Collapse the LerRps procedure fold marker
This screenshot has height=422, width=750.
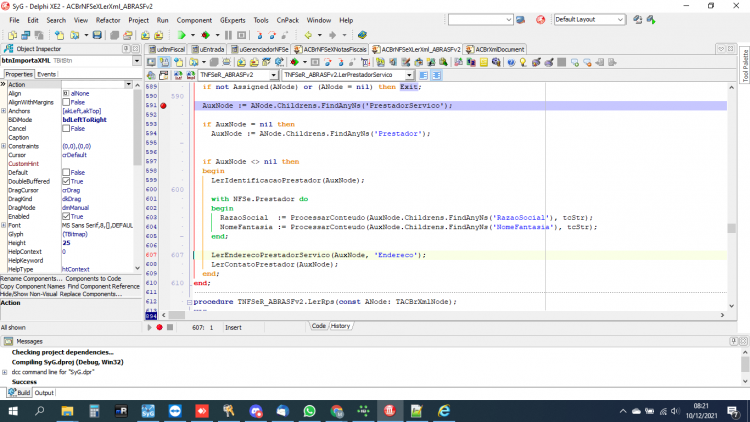tap(189, 302)
